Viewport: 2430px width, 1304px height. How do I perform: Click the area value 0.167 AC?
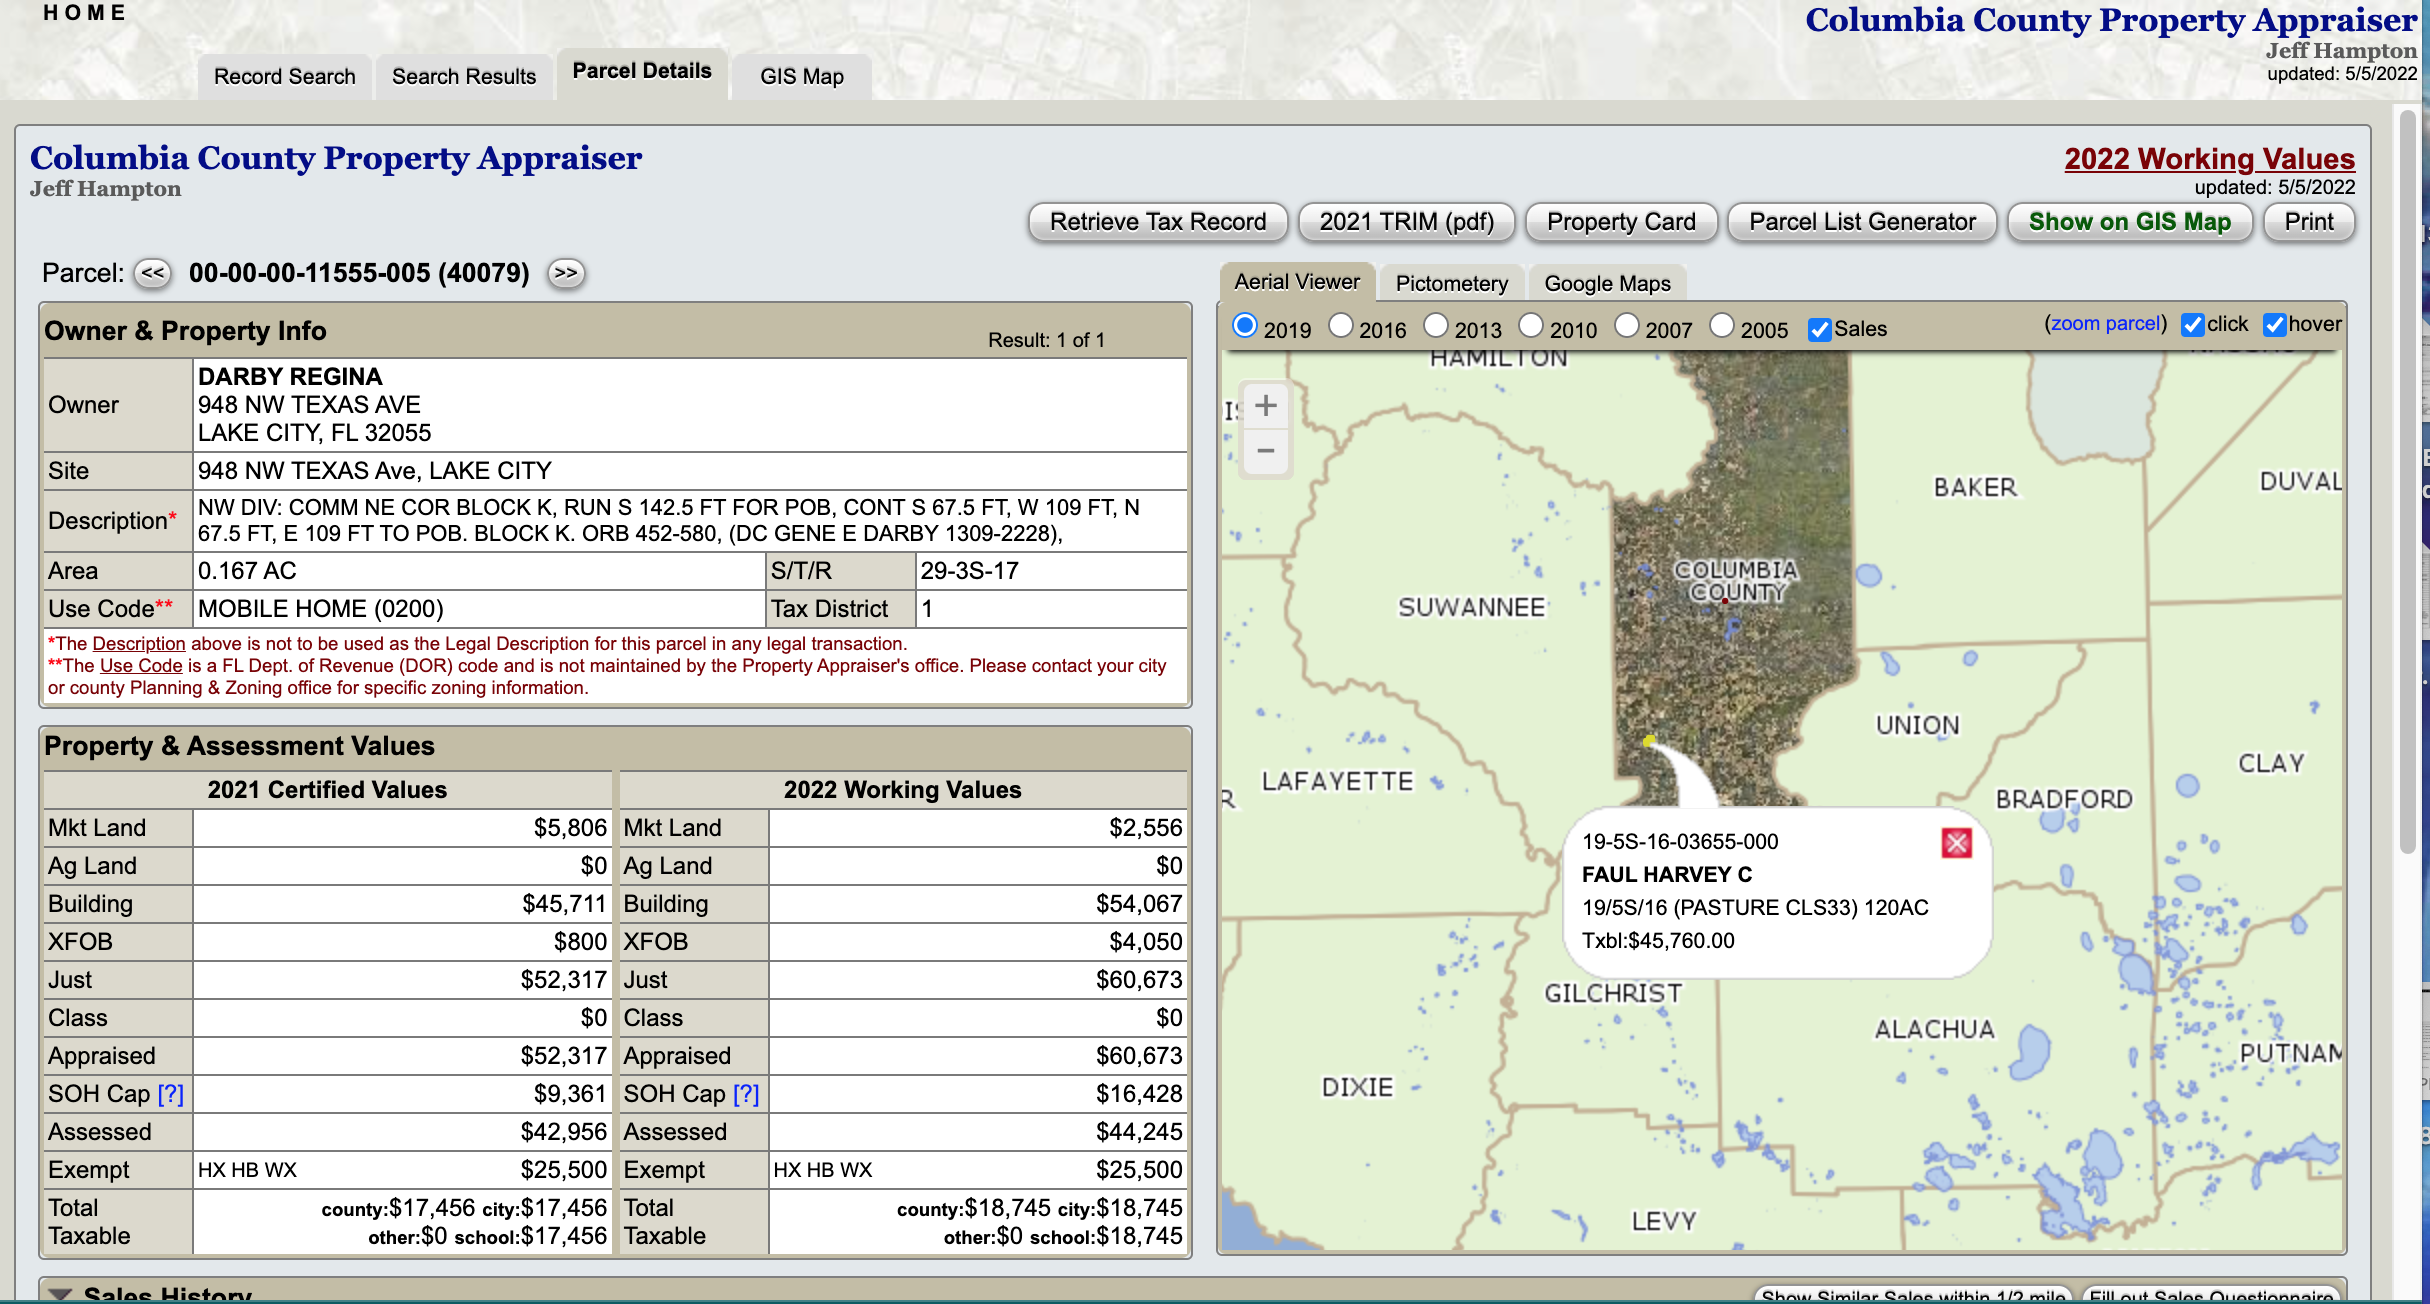[x=247, y=571]
